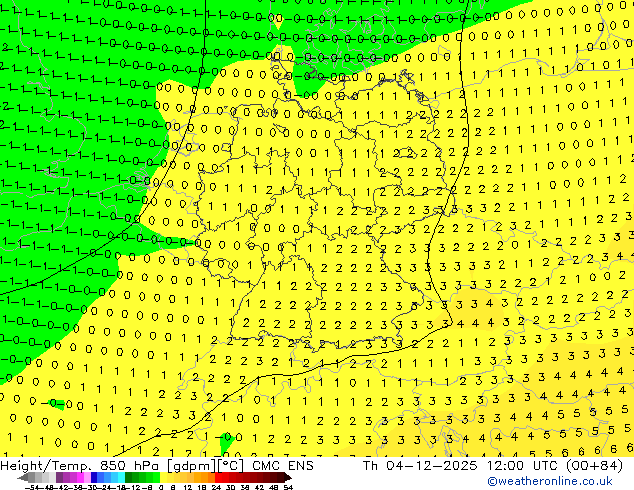Open the weatheronline.co.uk copyright link
634x490 pixels.
pos(550,481)
